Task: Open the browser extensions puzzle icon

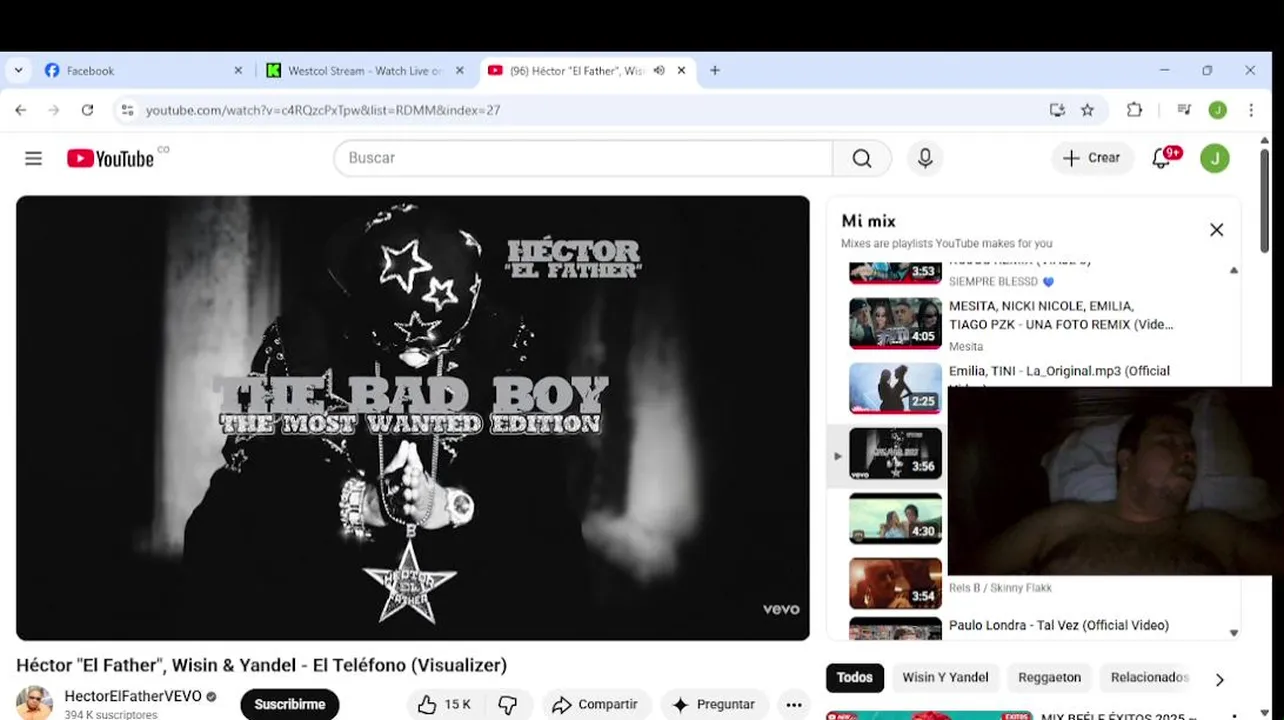Action: coord(1134,110)
